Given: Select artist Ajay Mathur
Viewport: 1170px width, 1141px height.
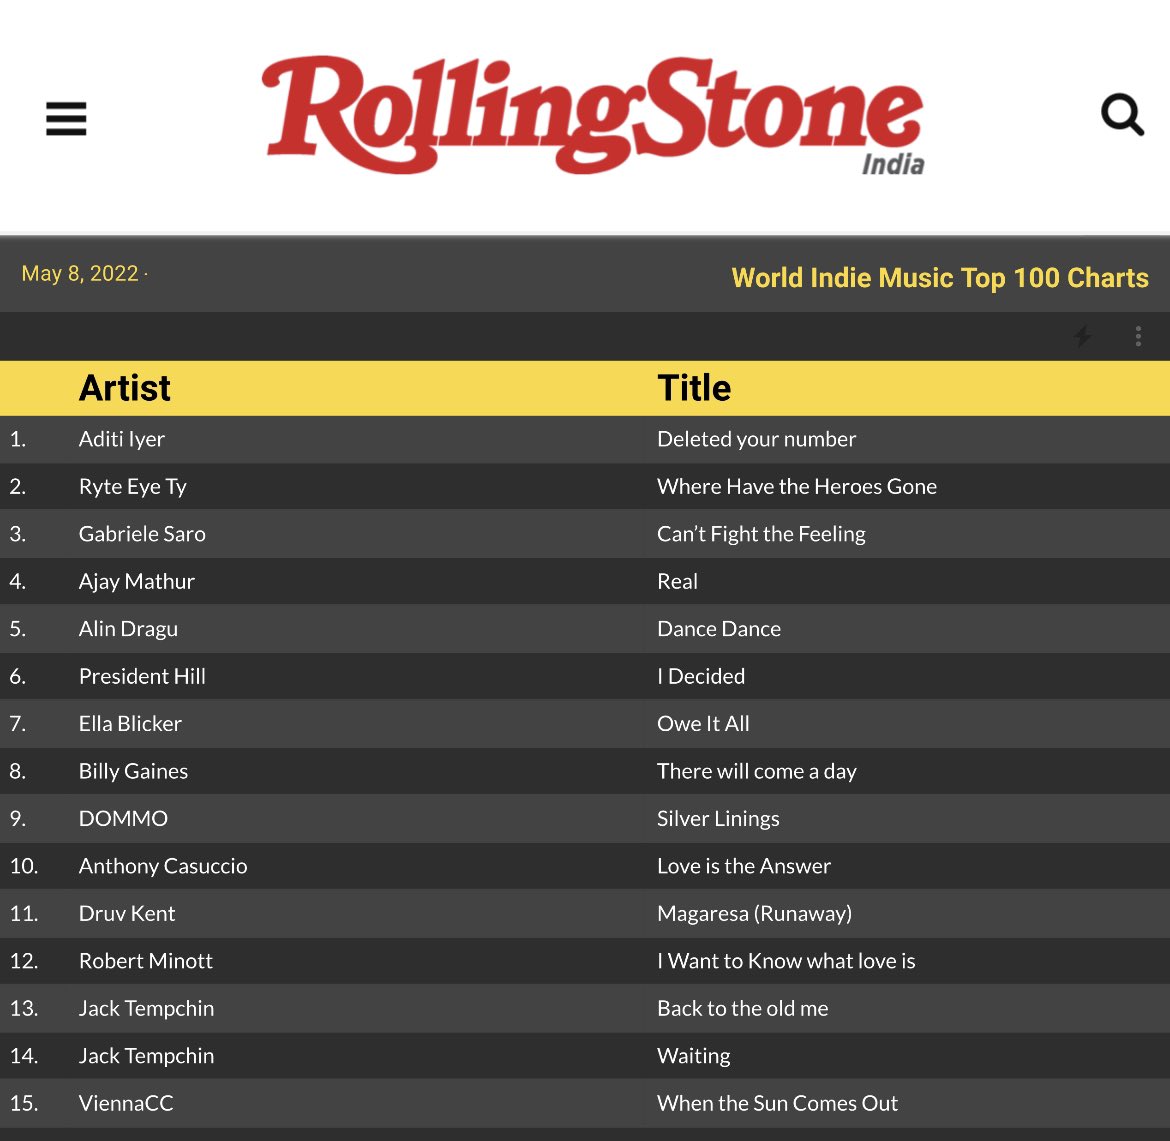Looking at the screenshot, I should [137, 581].
